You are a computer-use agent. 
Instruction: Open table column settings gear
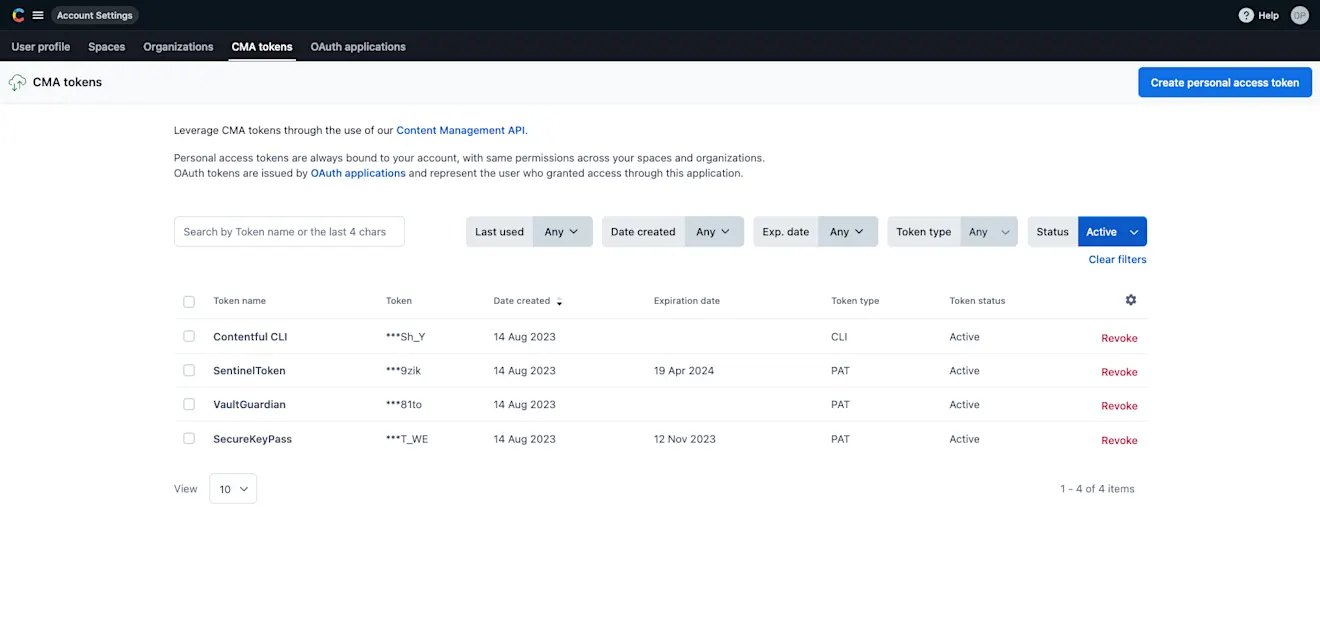1131,300
